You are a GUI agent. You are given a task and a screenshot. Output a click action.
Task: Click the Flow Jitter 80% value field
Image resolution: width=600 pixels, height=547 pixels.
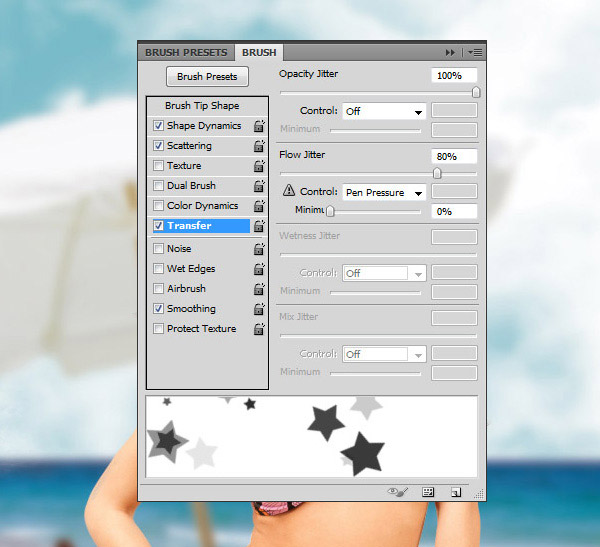pyautogui.click(x=454, y=156)
